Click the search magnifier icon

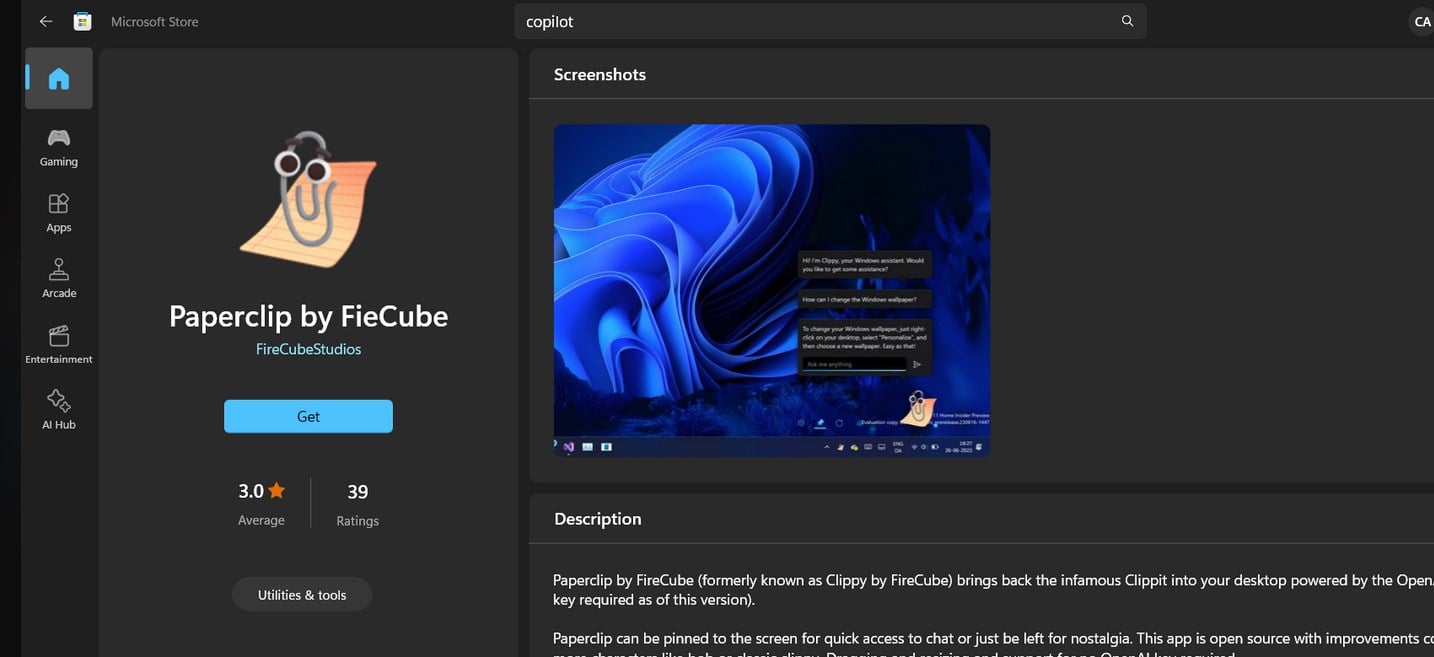[1127, 21]
